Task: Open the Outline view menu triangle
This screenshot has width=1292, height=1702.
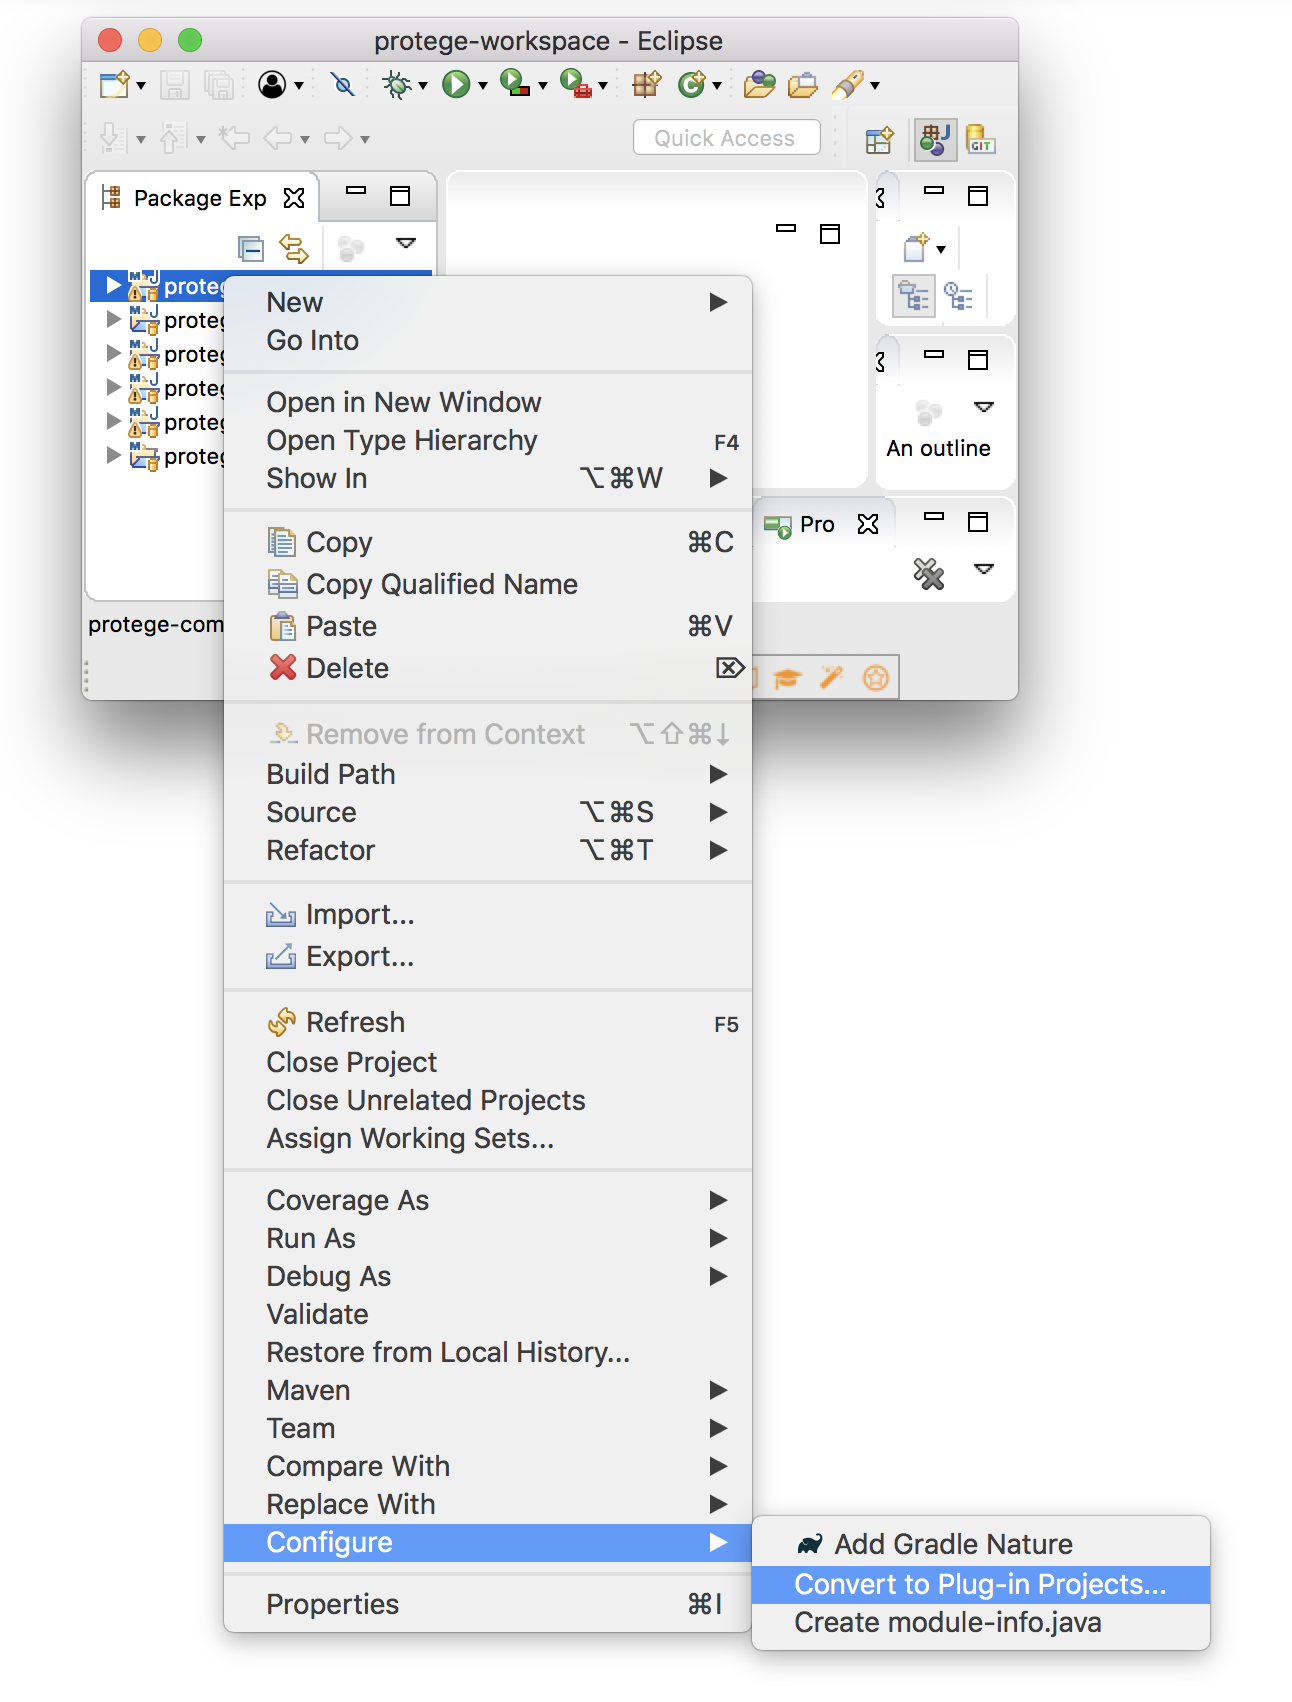Action: click(984, 407)
